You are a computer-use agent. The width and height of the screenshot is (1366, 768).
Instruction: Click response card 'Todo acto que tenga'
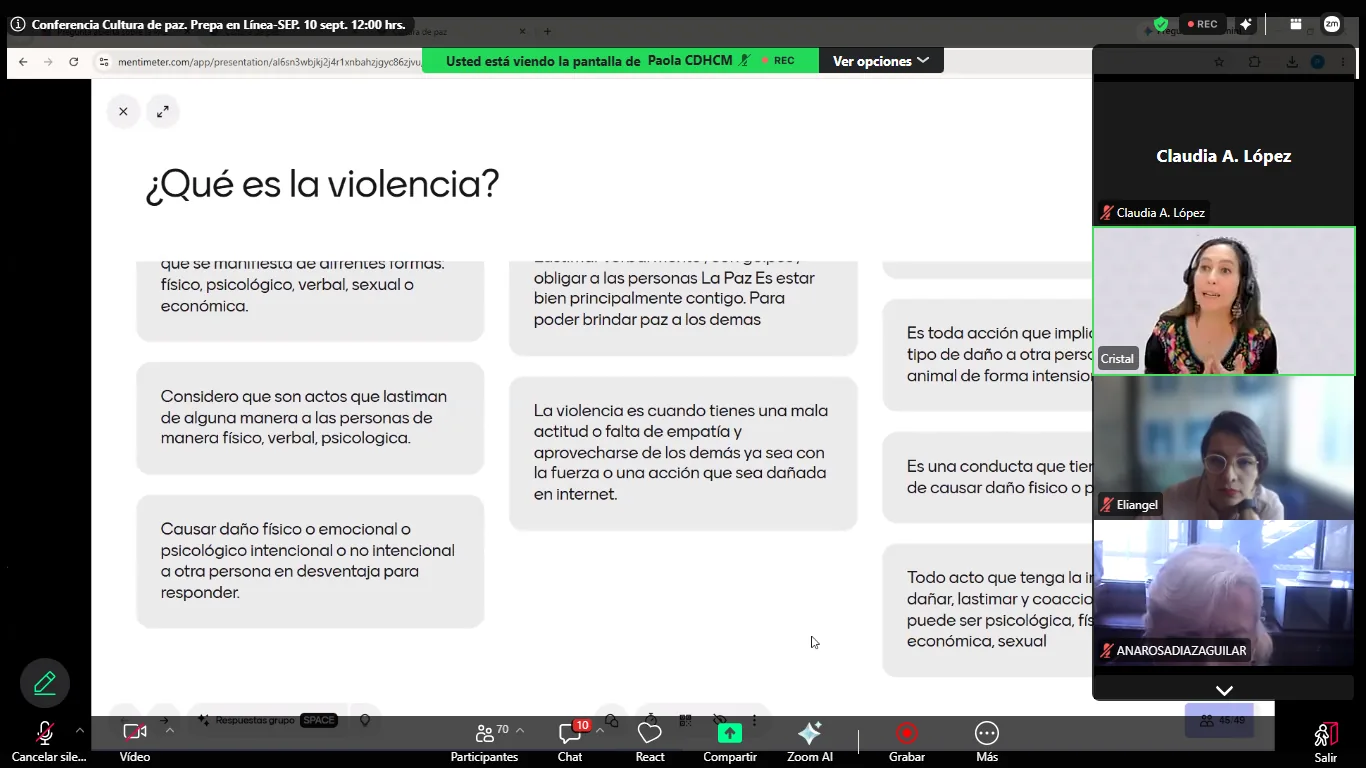(x=988, y=609)
